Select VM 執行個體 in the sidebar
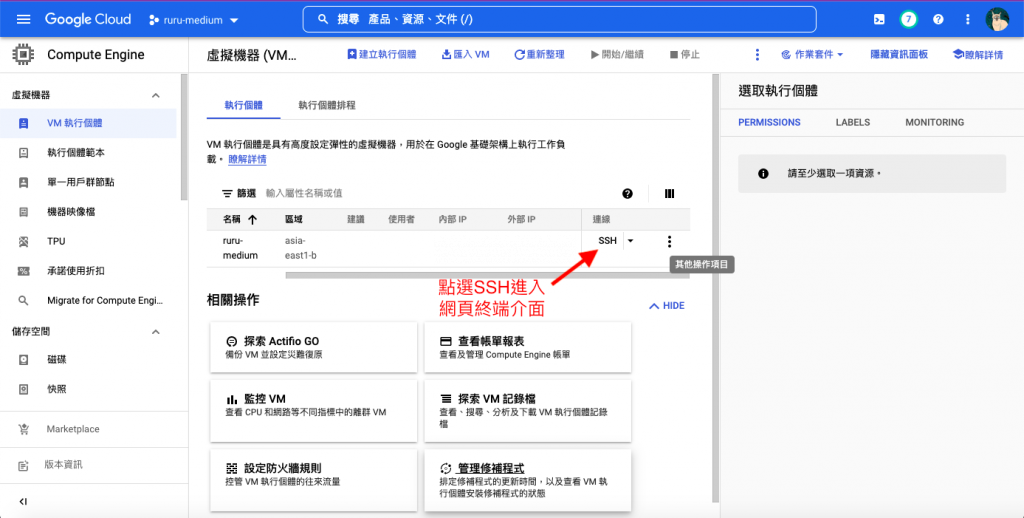The width and height of the screenshot is (1024, 518). click(88, 123)
